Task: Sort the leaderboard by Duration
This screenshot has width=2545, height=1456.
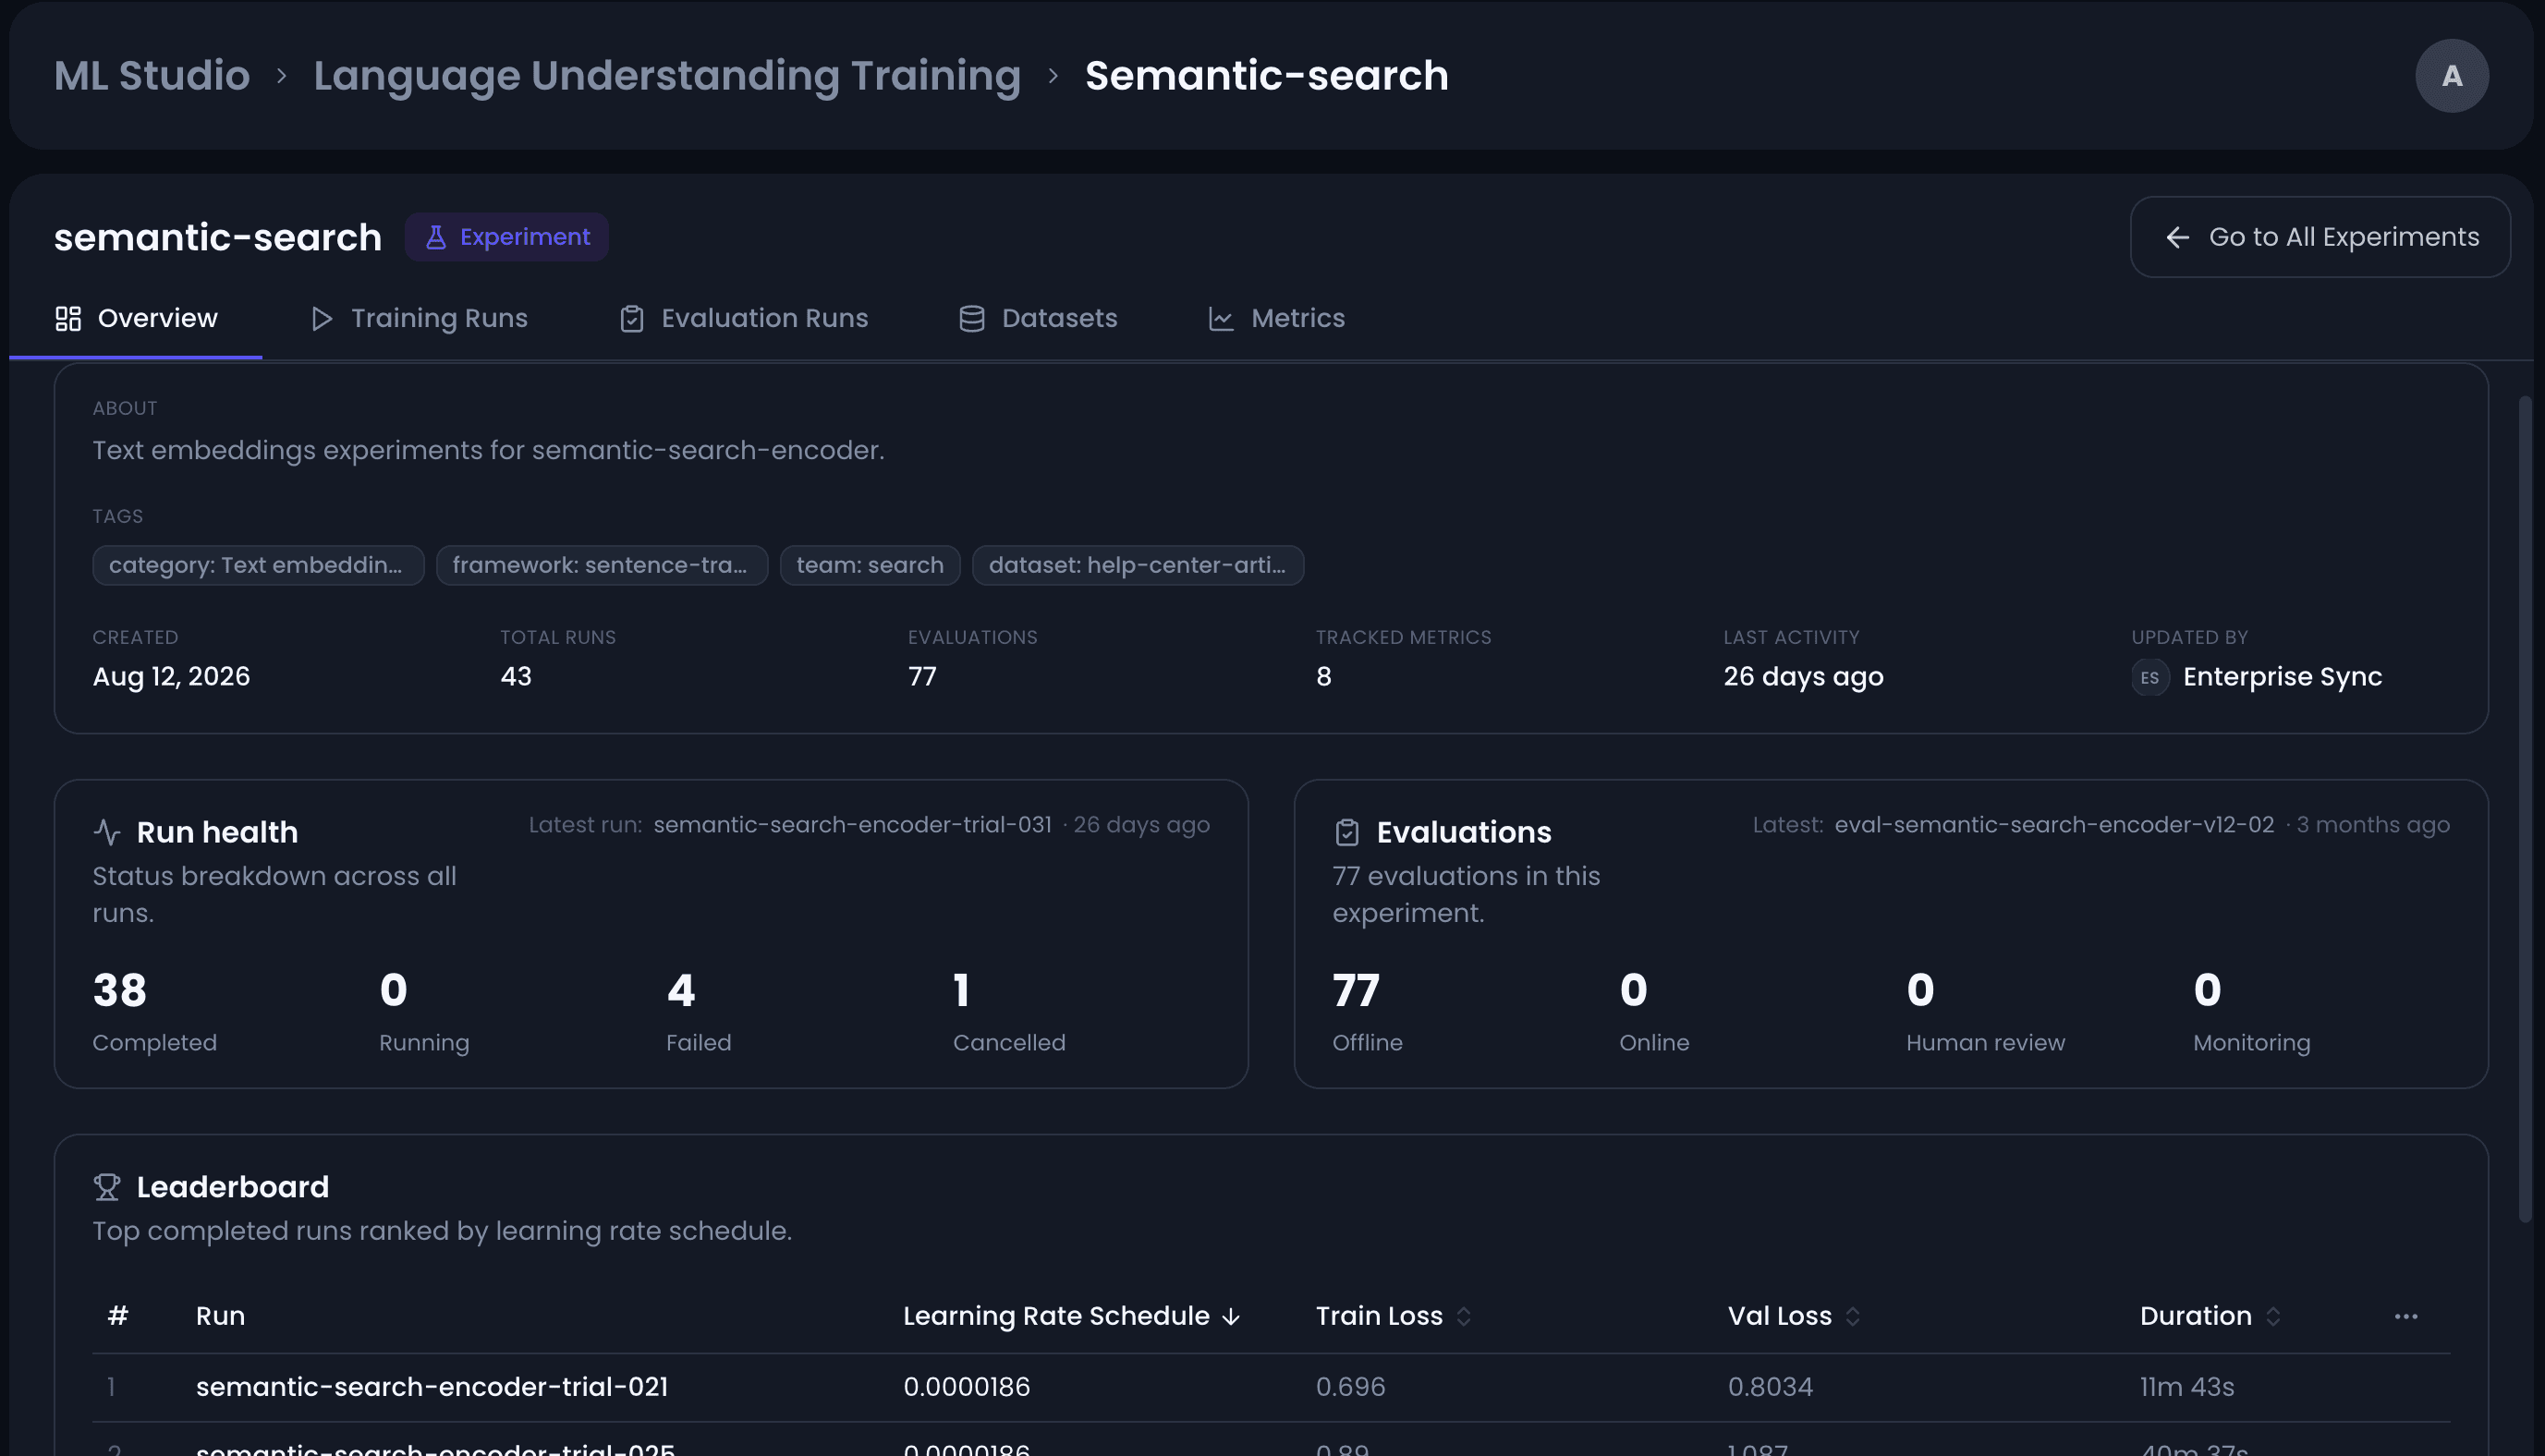Action: pos(2210,1316)
